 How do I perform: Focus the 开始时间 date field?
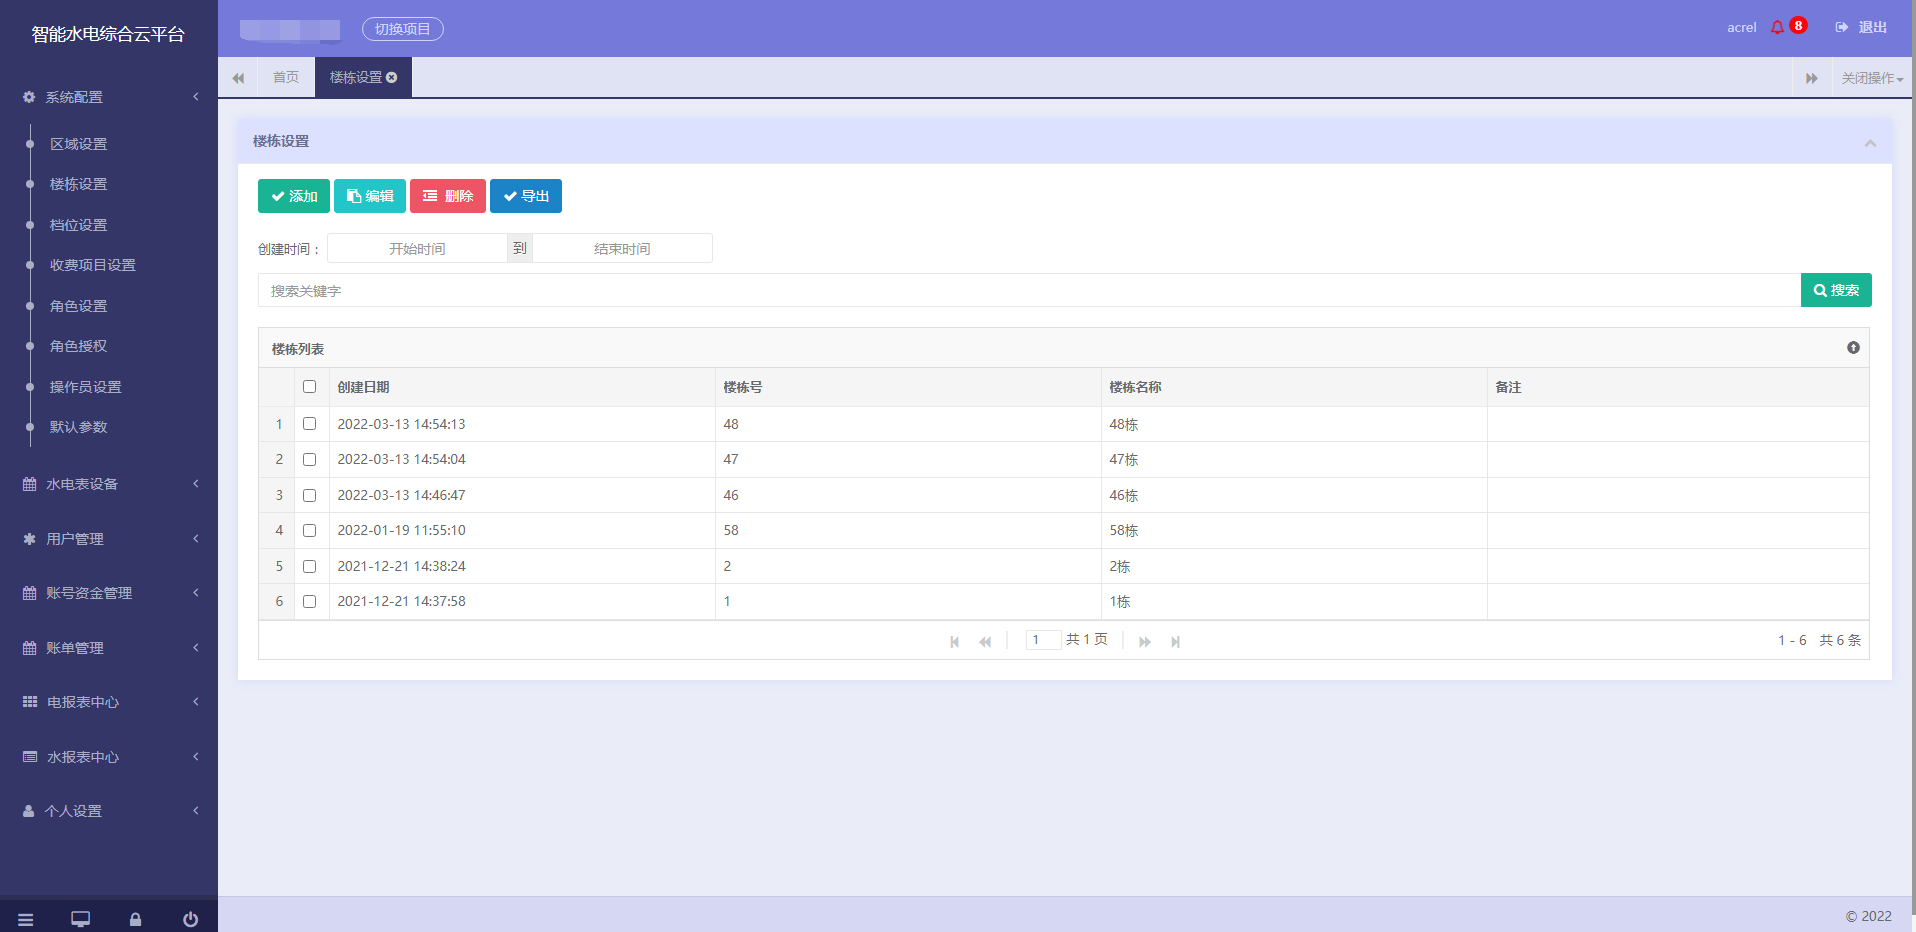coord(417,248)
